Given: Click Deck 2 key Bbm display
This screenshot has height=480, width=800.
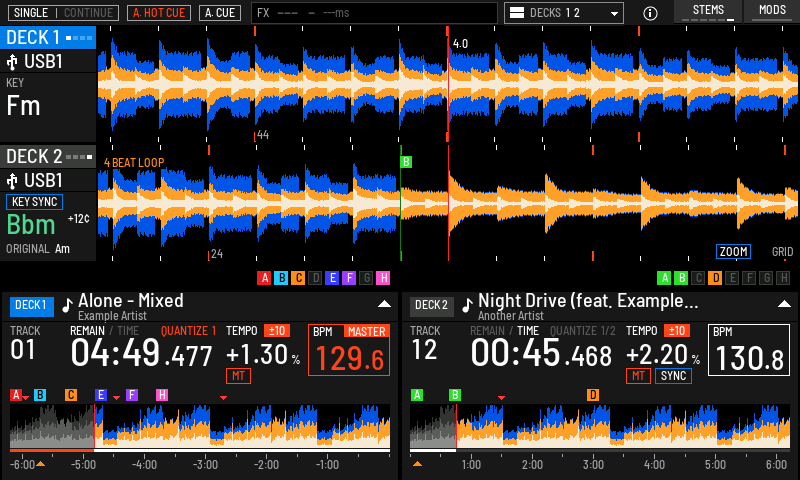Looking at the screenshot, I should click(x=31, y=224).
